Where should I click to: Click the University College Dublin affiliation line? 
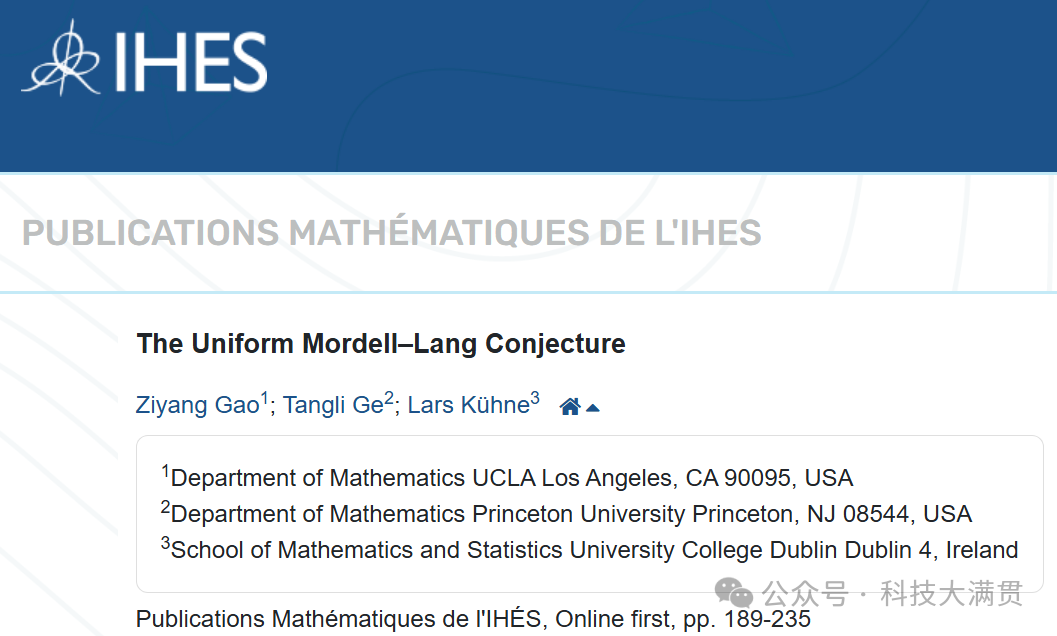tap(594, 550)
